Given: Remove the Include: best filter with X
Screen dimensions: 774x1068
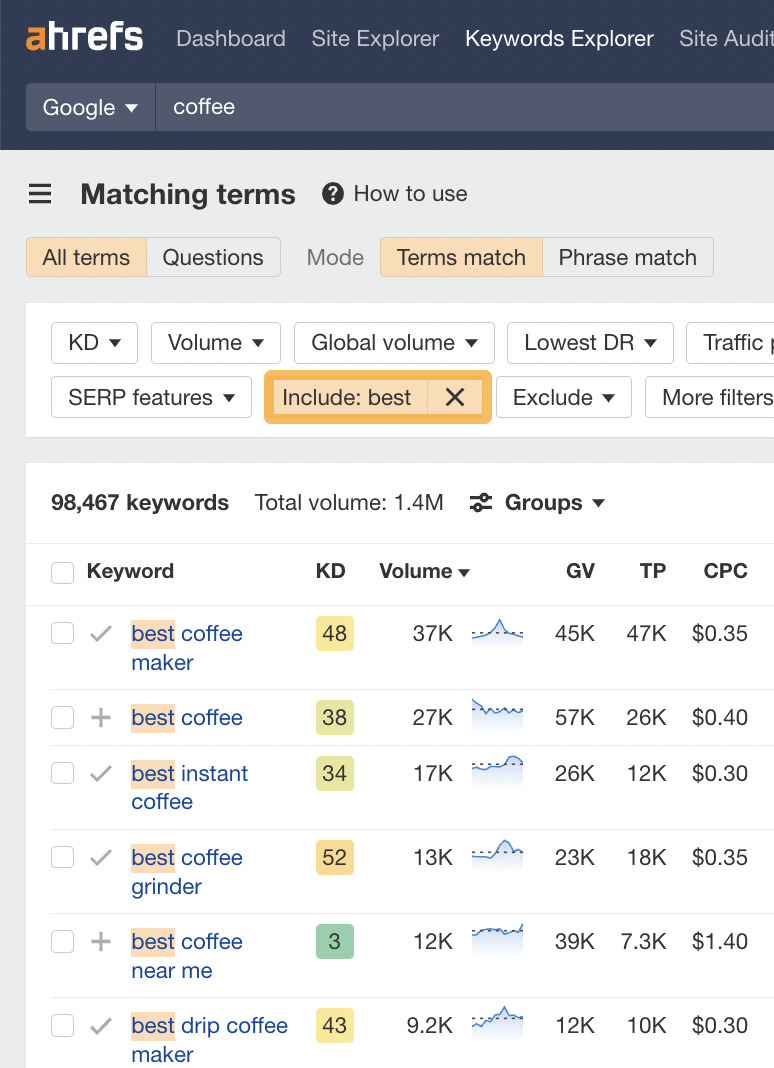Looking at the screenshot, I should click(x=455, y=397).
